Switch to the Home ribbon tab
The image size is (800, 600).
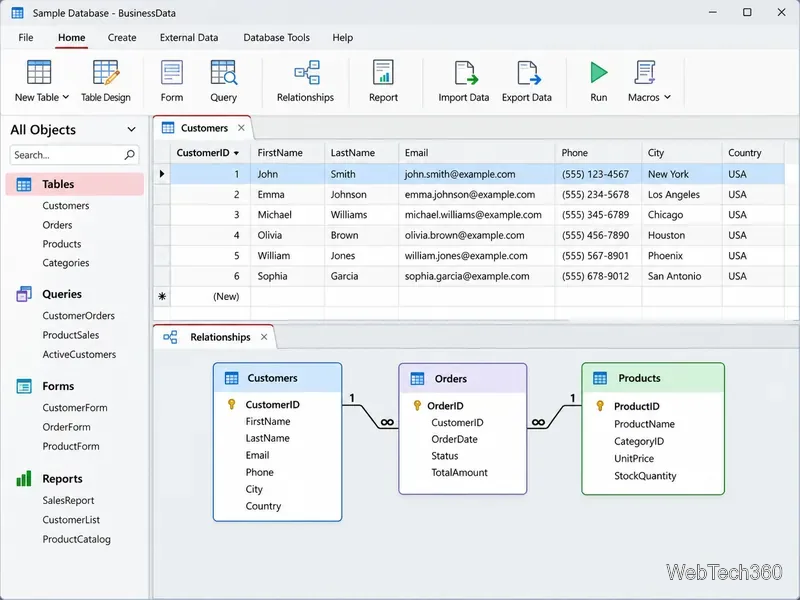coord(71,37)
